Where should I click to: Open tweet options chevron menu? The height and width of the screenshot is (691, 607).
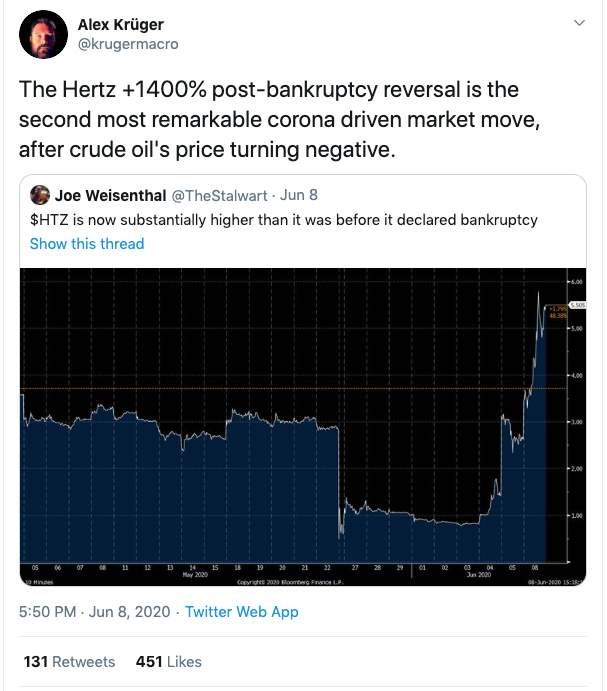(579, 22)
